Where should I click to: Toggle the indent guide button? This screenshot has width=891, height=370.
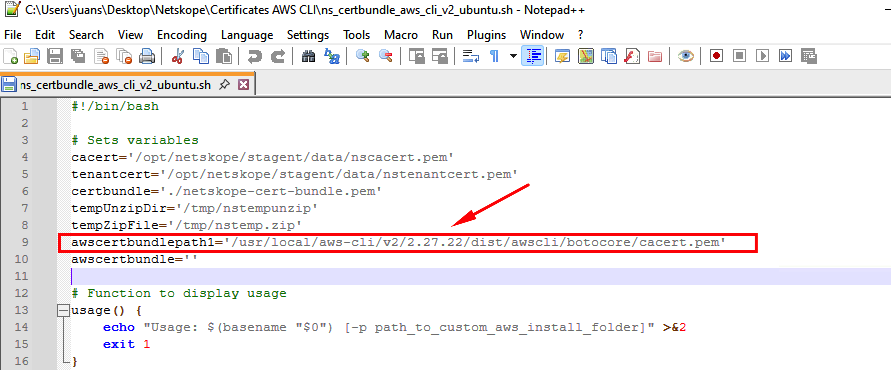click(532, 56)
